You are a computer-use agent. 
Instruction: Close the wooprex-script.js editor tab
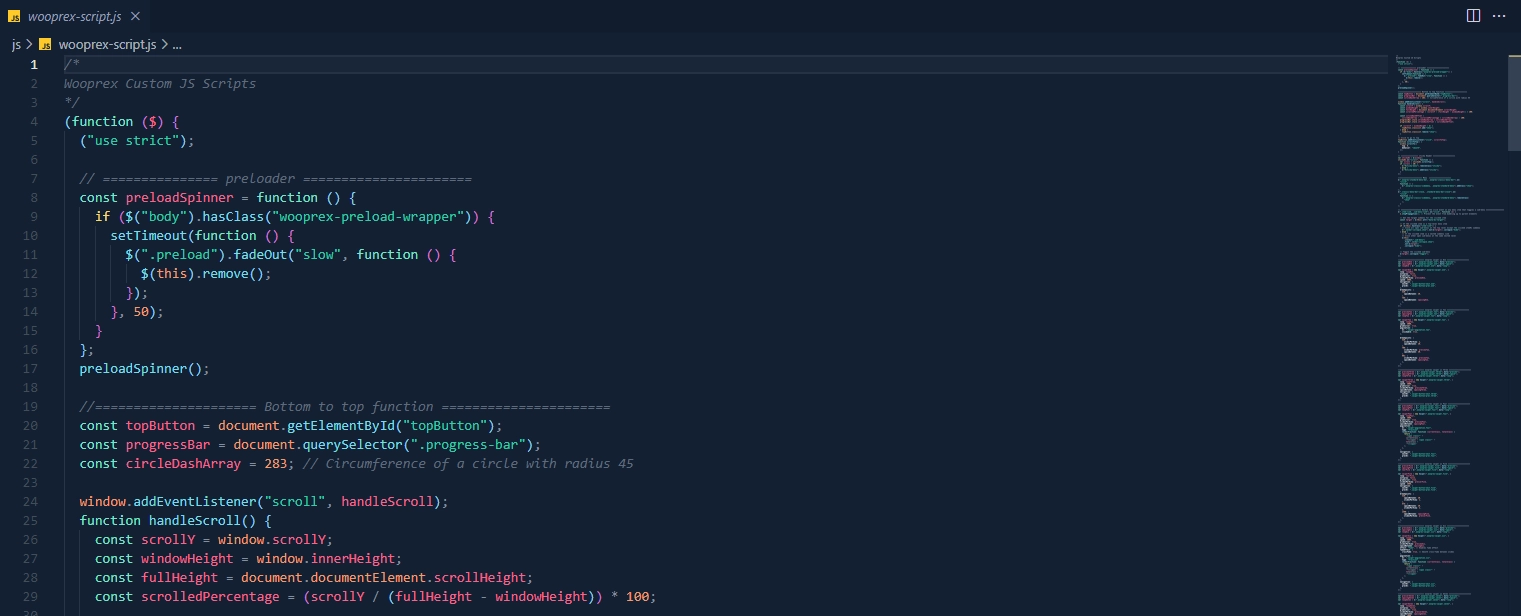(134, 16)
